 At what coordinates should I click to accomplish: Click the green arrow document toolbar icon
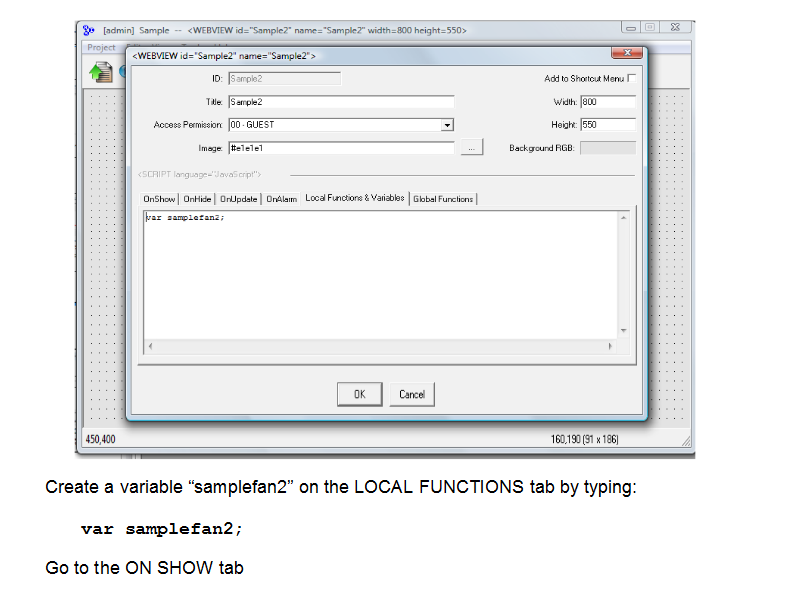(101, 72)
